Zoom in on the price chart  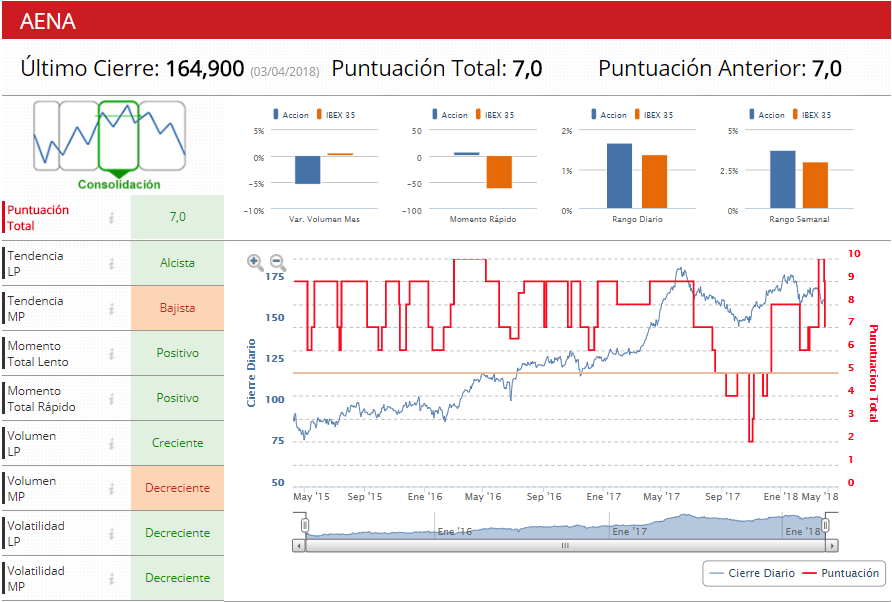click(255, 262)
